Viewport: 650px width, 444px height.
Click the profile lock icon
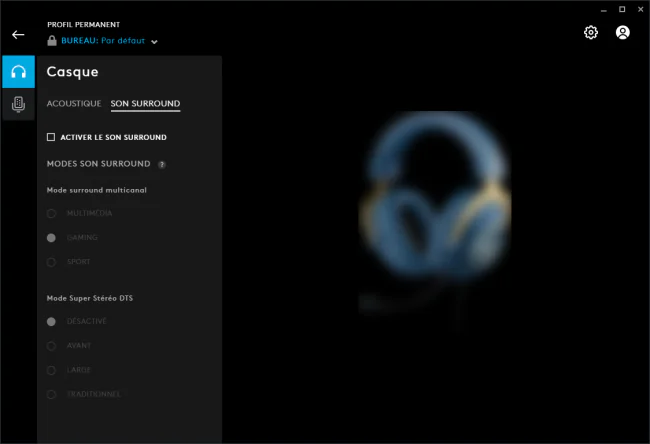[52, 41]
